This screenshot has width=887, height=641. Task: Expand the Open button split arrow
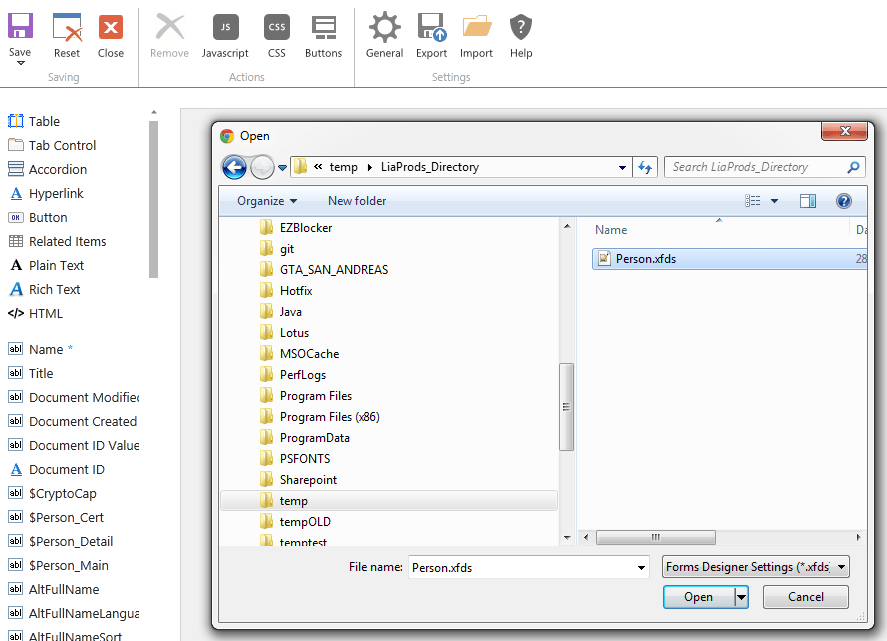741,597
